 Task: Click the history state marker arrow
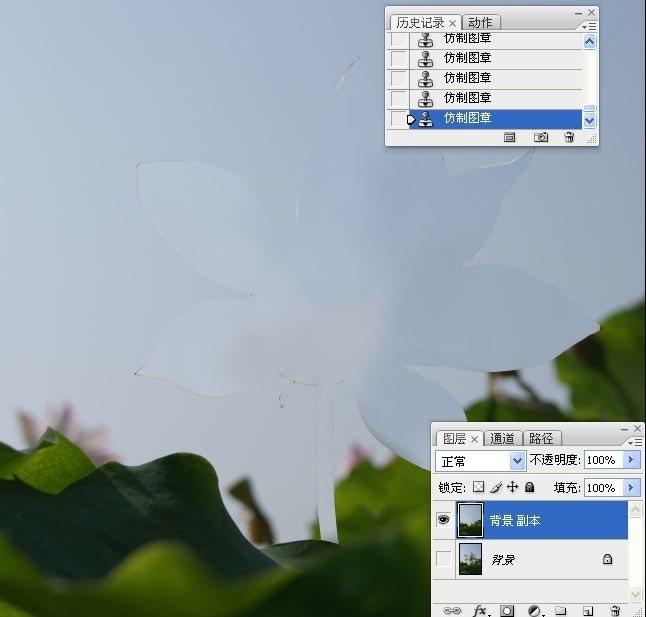(x=411, y=120)
